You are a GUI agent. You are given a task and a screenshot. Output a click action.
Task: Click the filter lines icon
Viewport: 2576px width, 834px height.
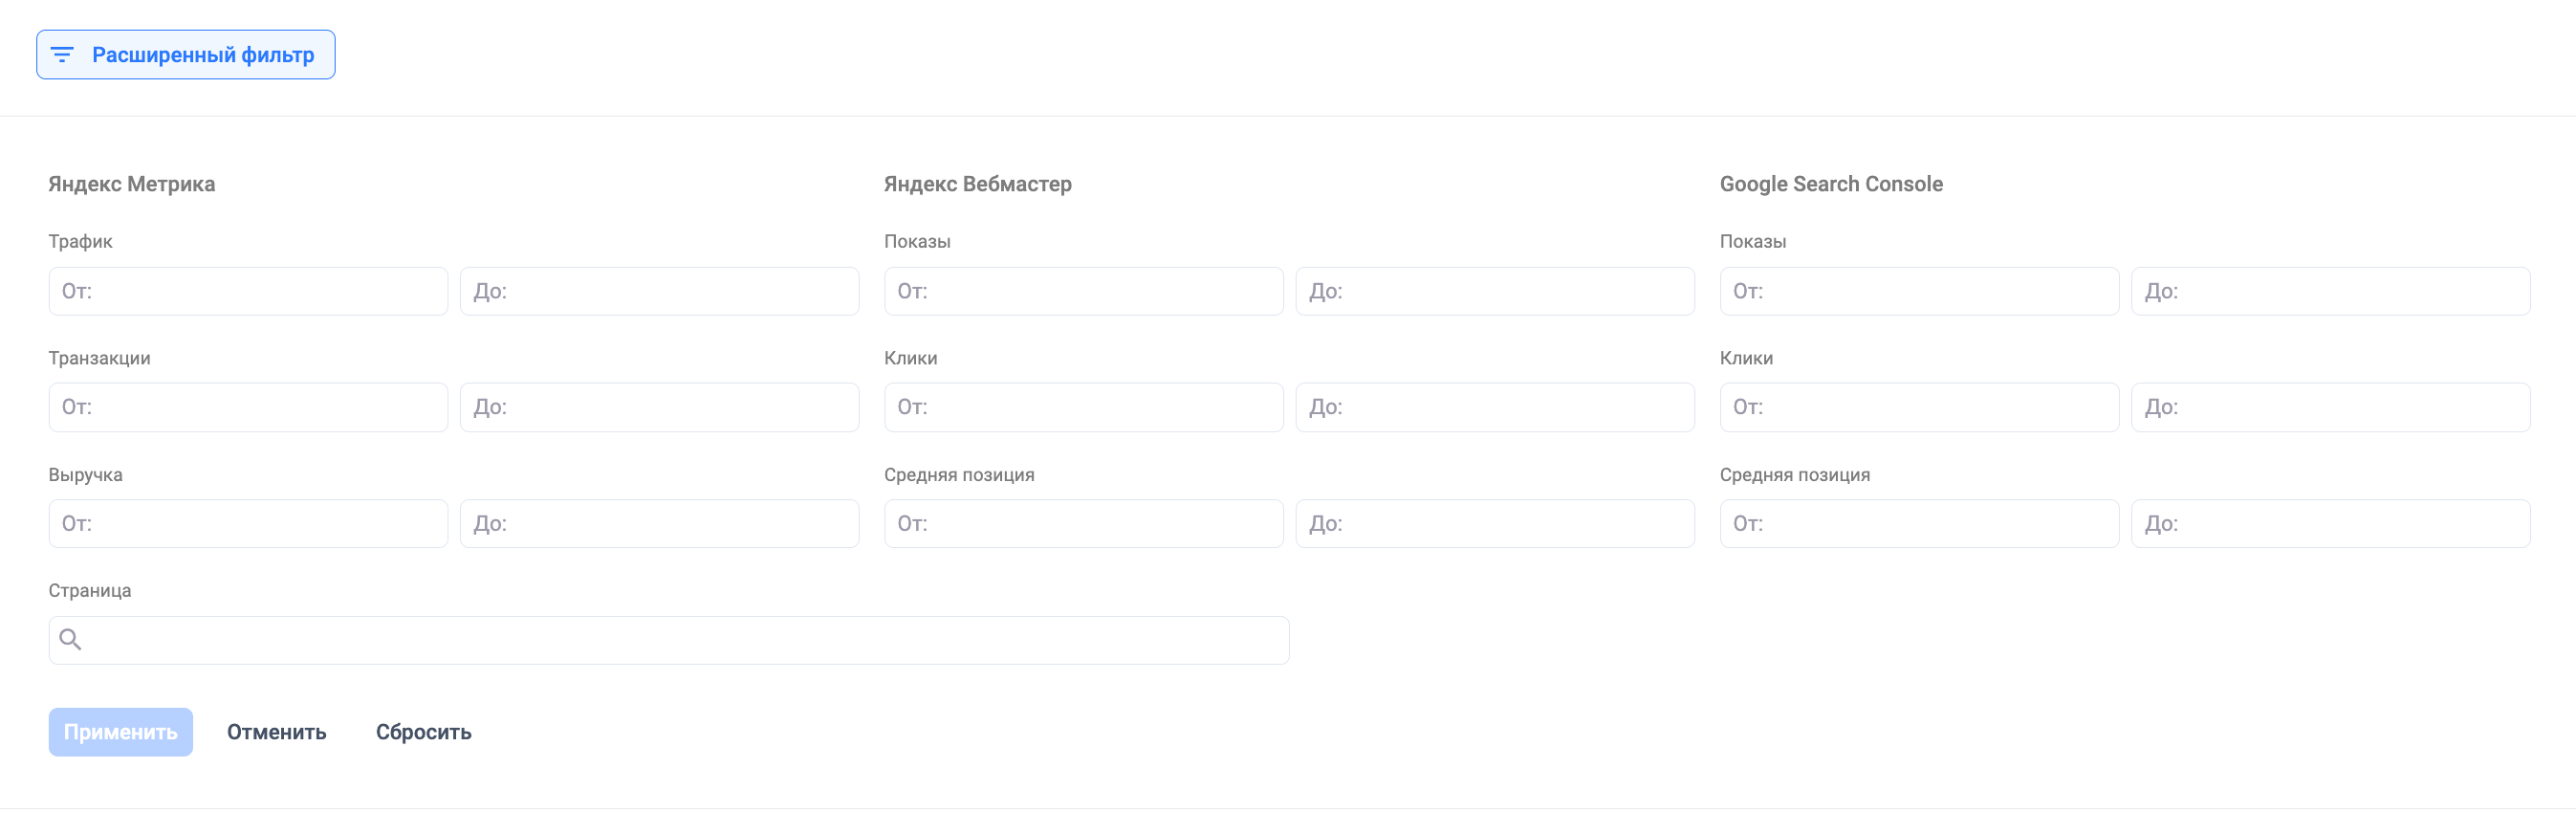pyautogui.click(x=62, y=55)
